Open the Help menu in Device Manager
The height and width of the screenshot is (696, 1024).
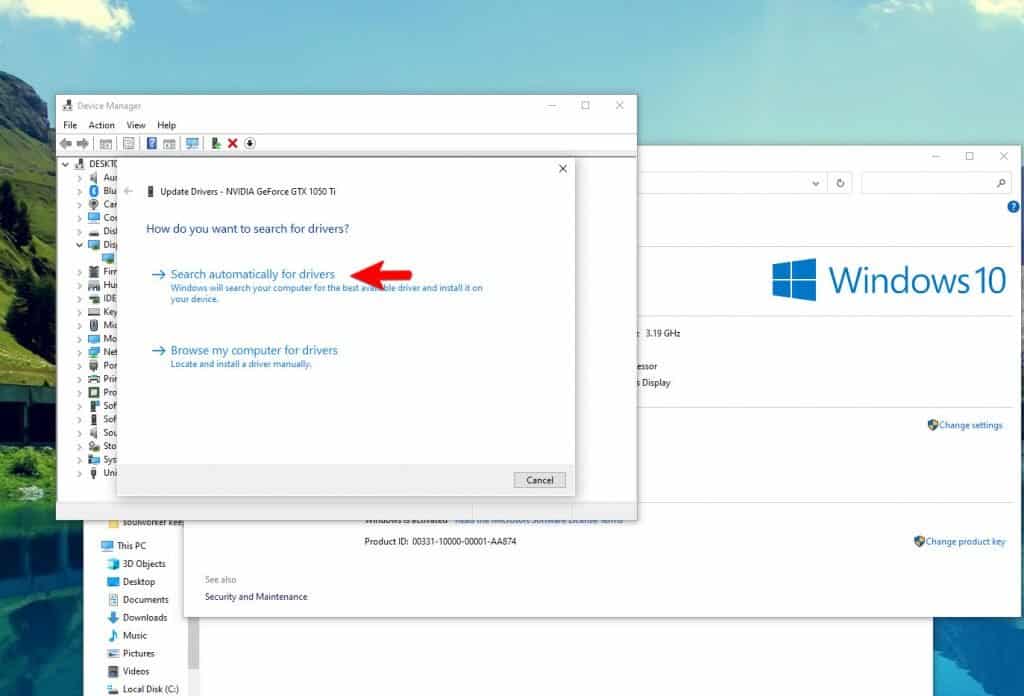click(x=167, y=125)
